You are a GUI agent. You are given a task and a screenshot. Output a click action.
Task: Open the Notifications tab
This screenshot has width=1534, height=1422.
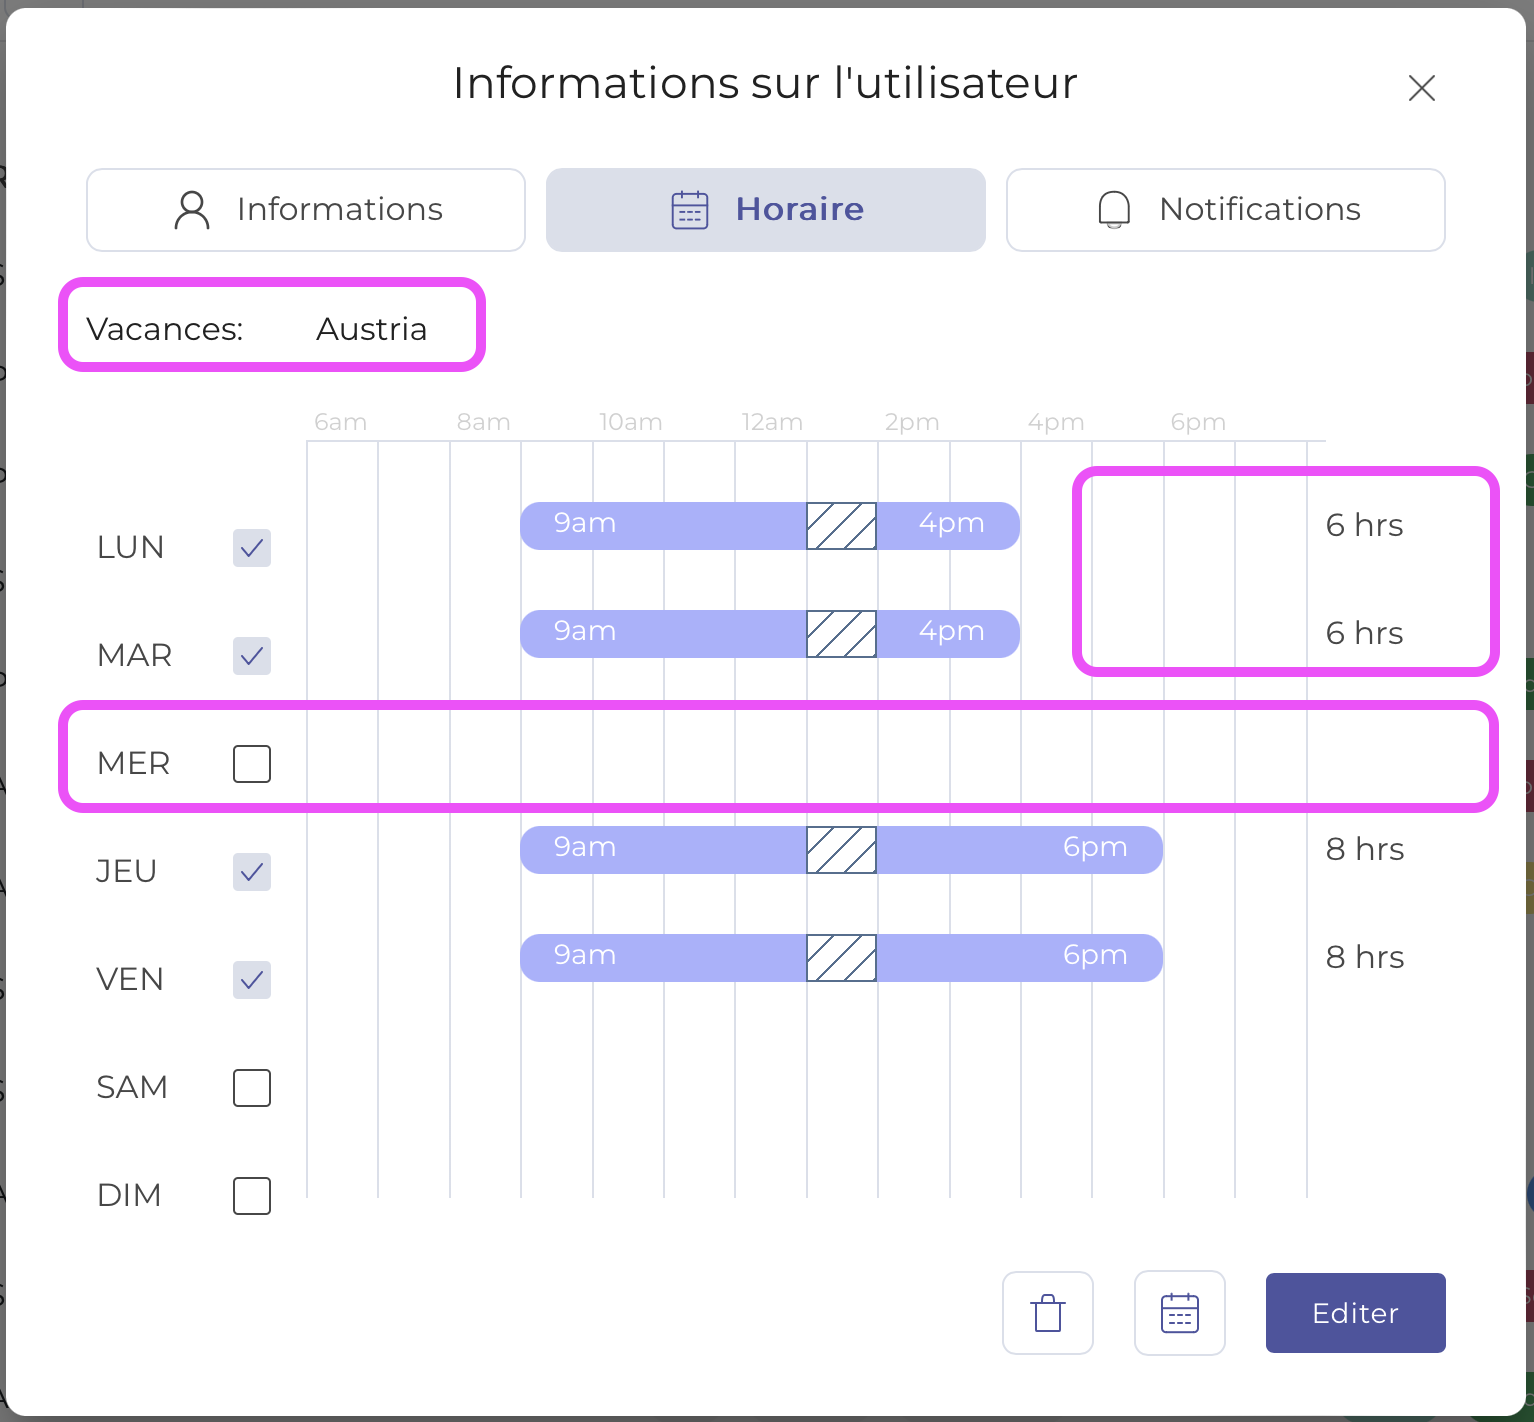pyautogui.click(x=1224, y=209)
